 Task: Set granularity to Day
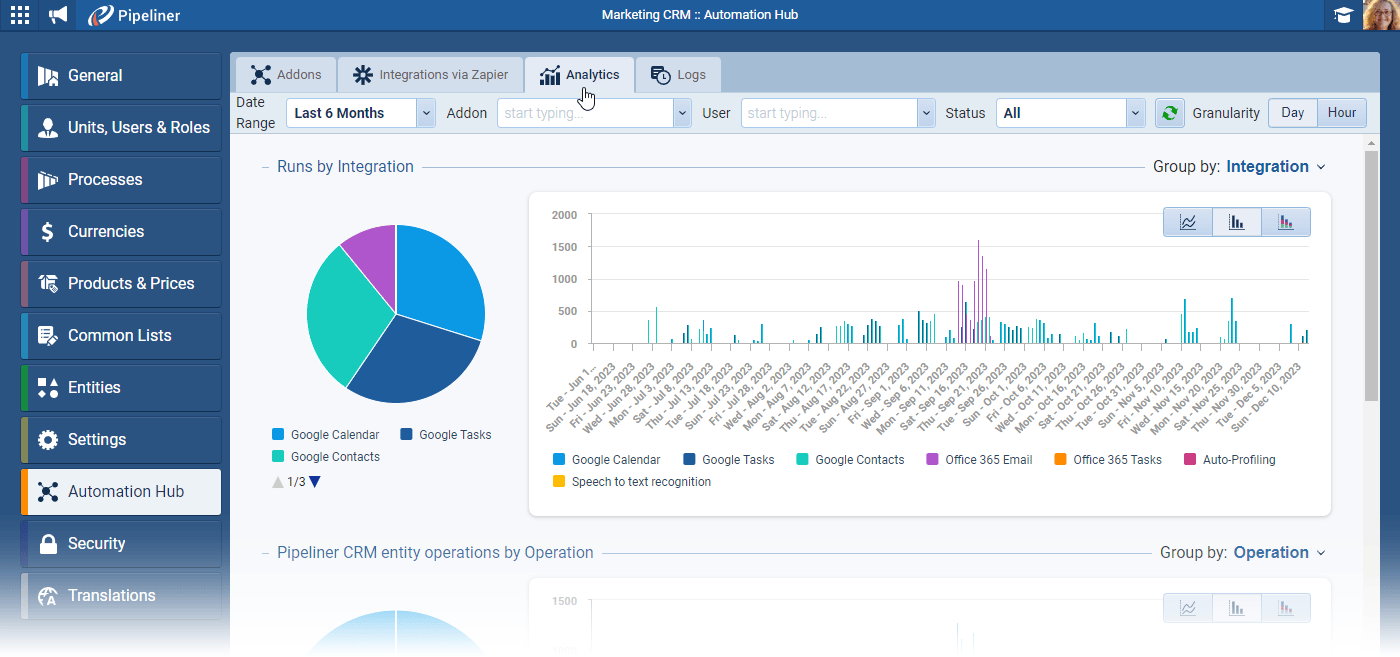pyautogui.click(x=1292, y=113)
